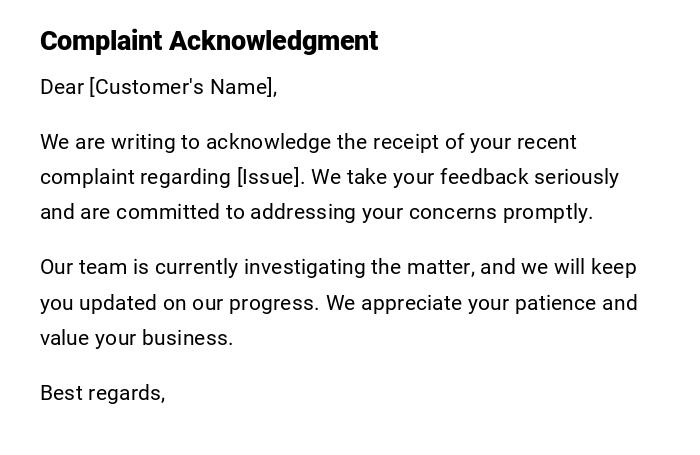Click the word "Complaint" in the title
Screen dimensions: 700x455
101,41
